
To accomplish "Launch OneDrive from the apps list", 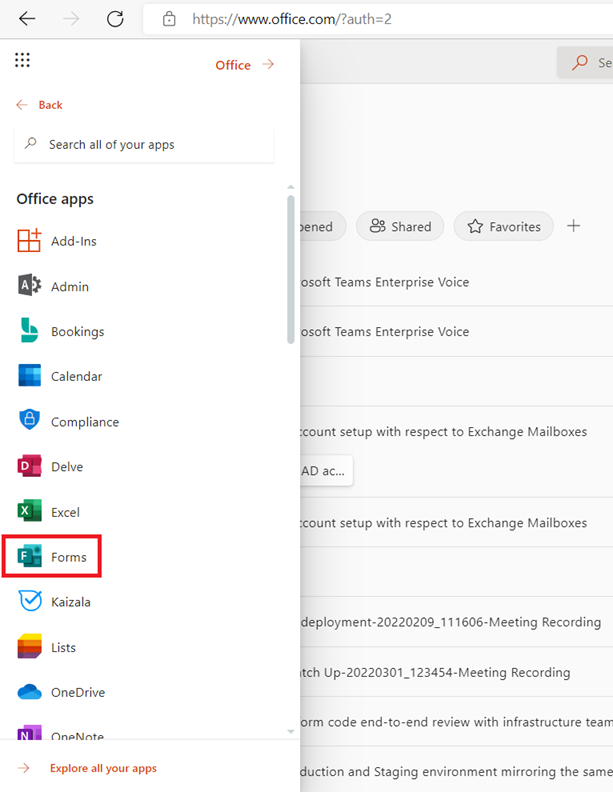I will [x=30, y=692].
